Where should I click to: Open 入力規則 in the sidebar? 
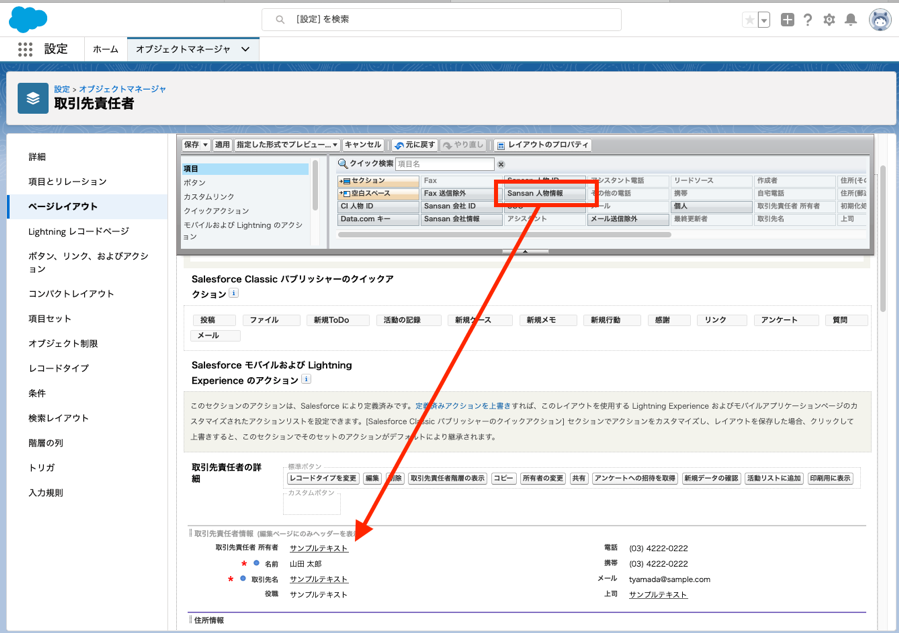(46, 493)
